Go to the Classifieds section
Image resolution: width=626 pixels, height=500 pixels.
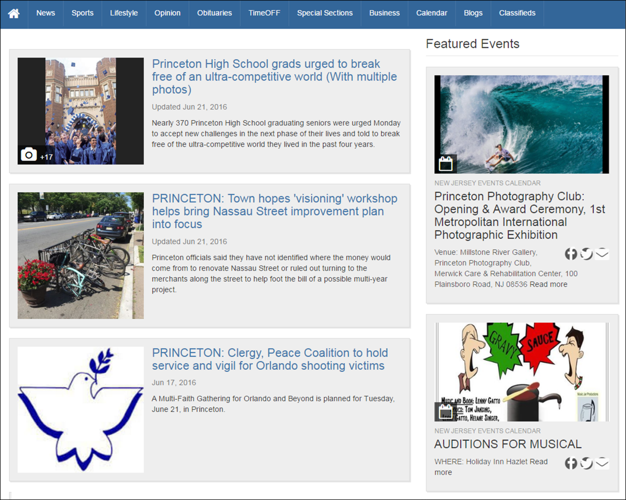[517, 13]
